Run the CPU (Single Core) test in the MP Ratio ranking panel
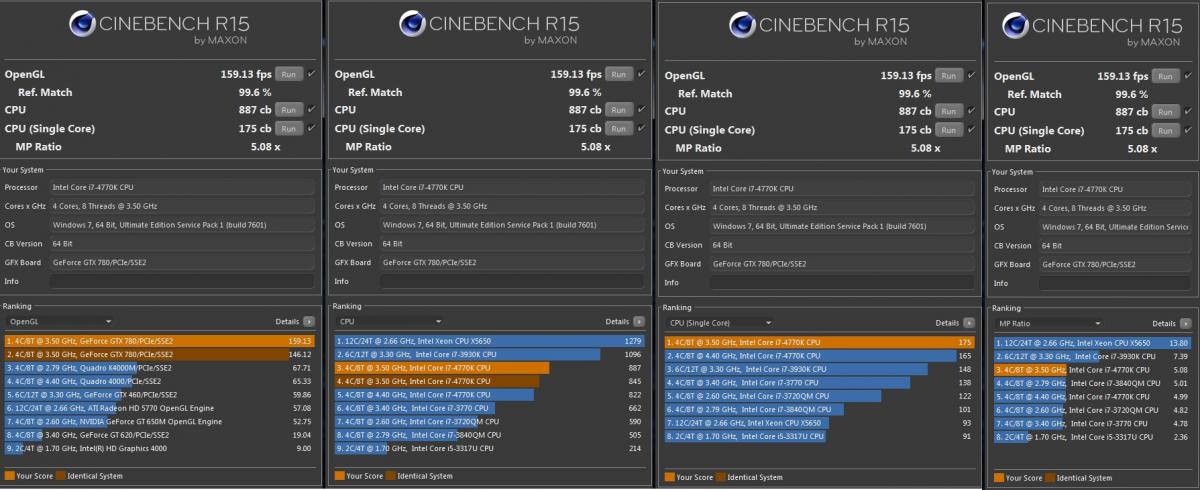Viewport: 1200px width, 490px height. 1166,130
